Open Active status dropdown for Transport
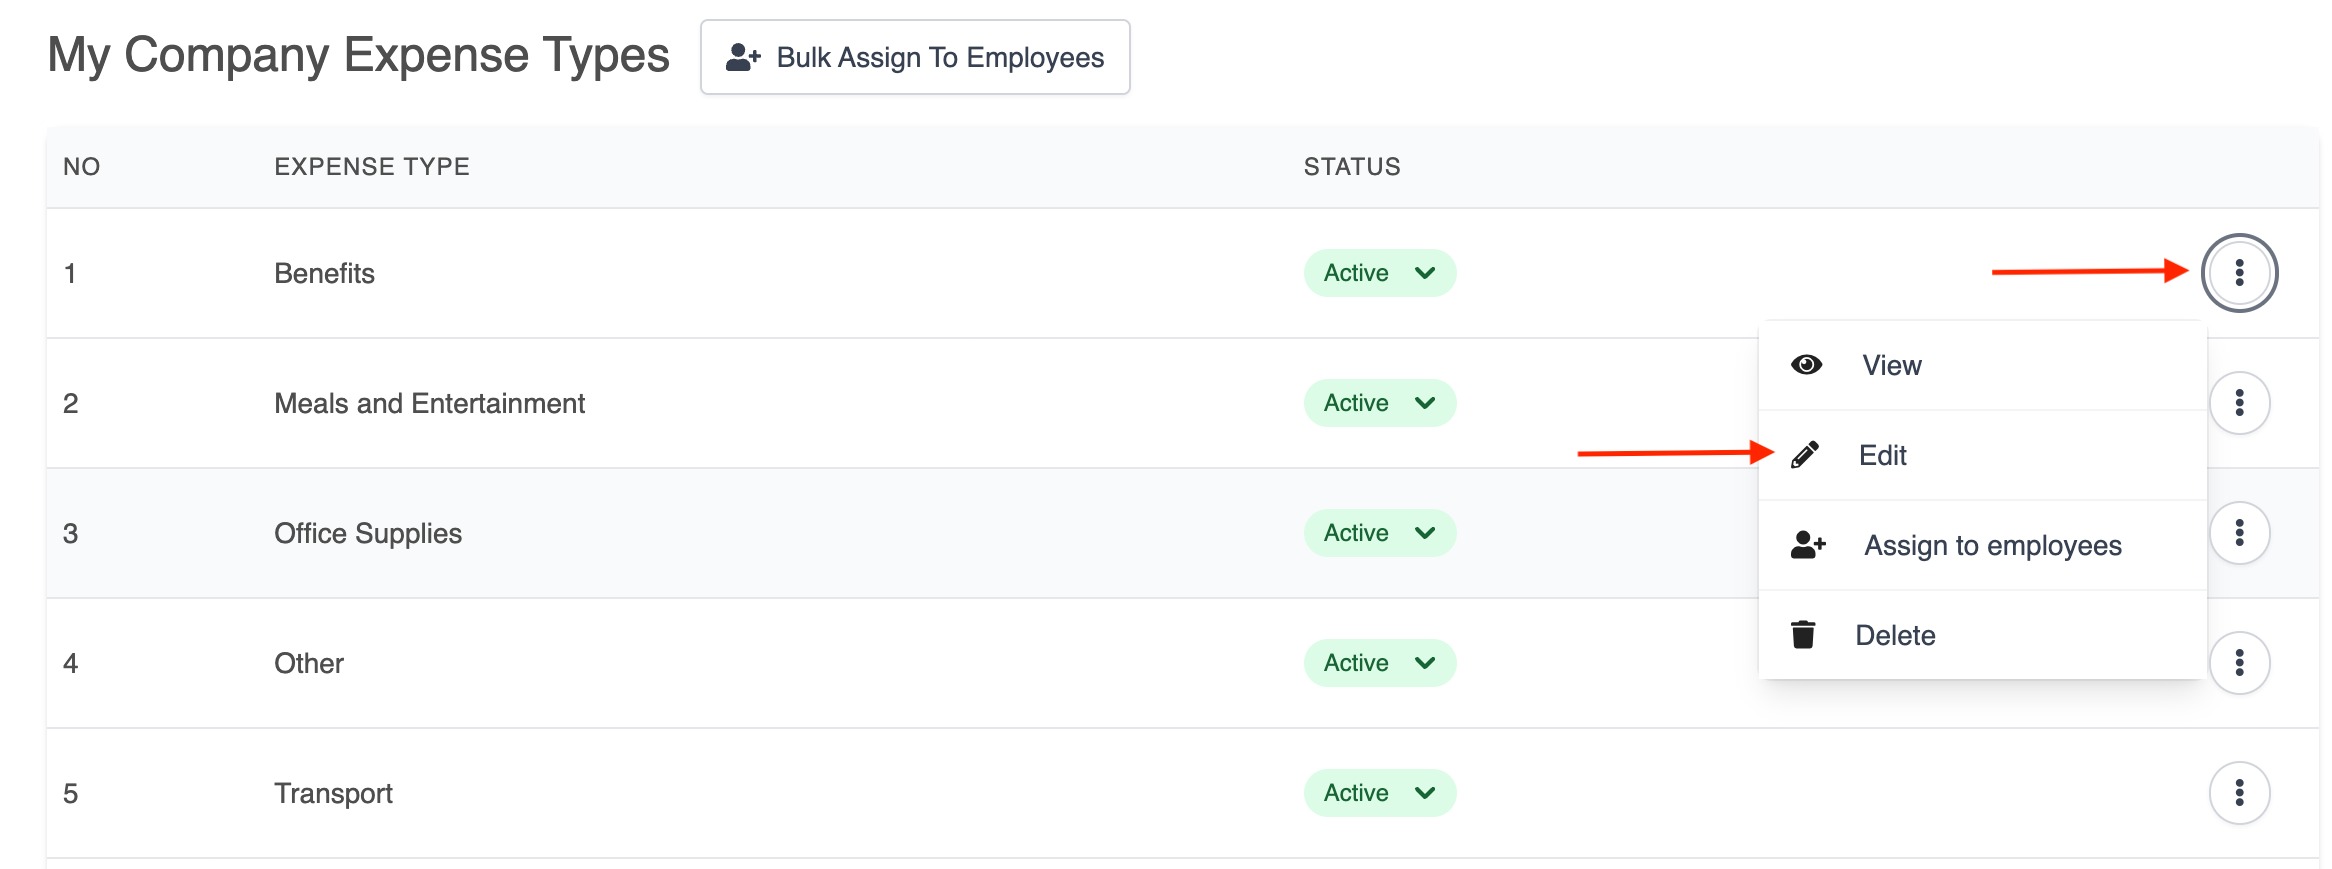 1379,793
